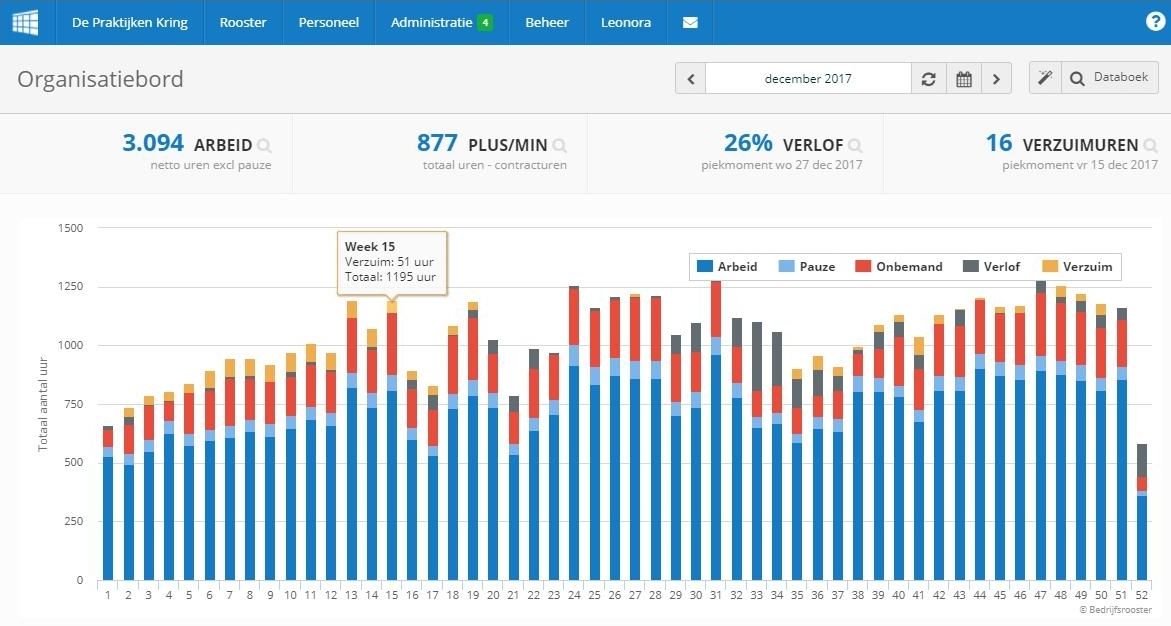The width and height of the screenshot is (1171, 626).
Task: Advance to the next month with the right chevron
Action: 996,77
